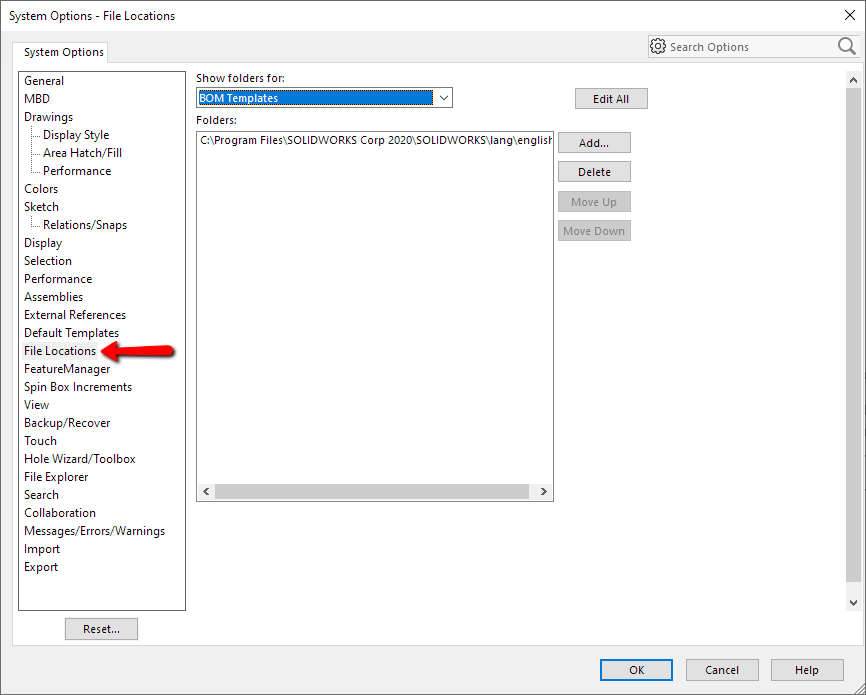Click the search magnifier icon
This screenshot has height=695, width=866.
point(847,46)
